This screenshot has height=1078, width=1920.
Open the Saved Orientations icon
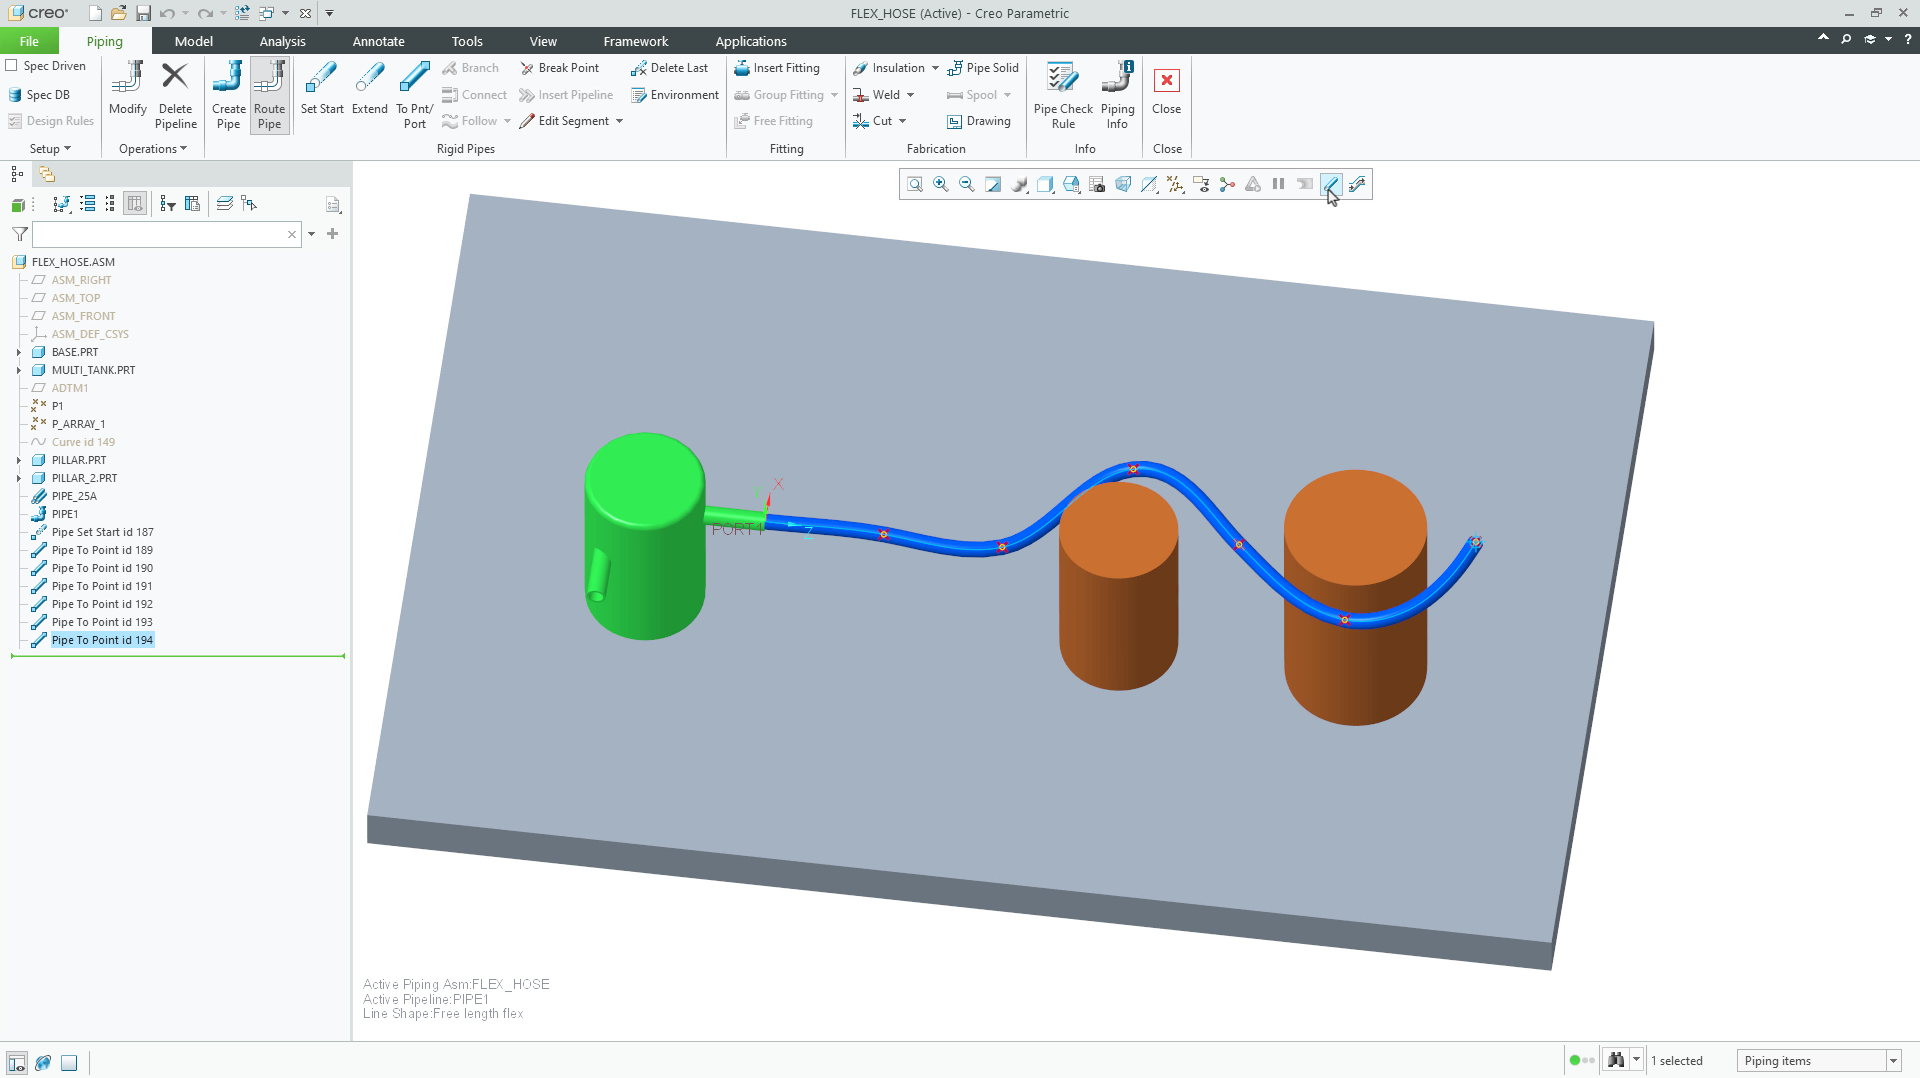1071,184
